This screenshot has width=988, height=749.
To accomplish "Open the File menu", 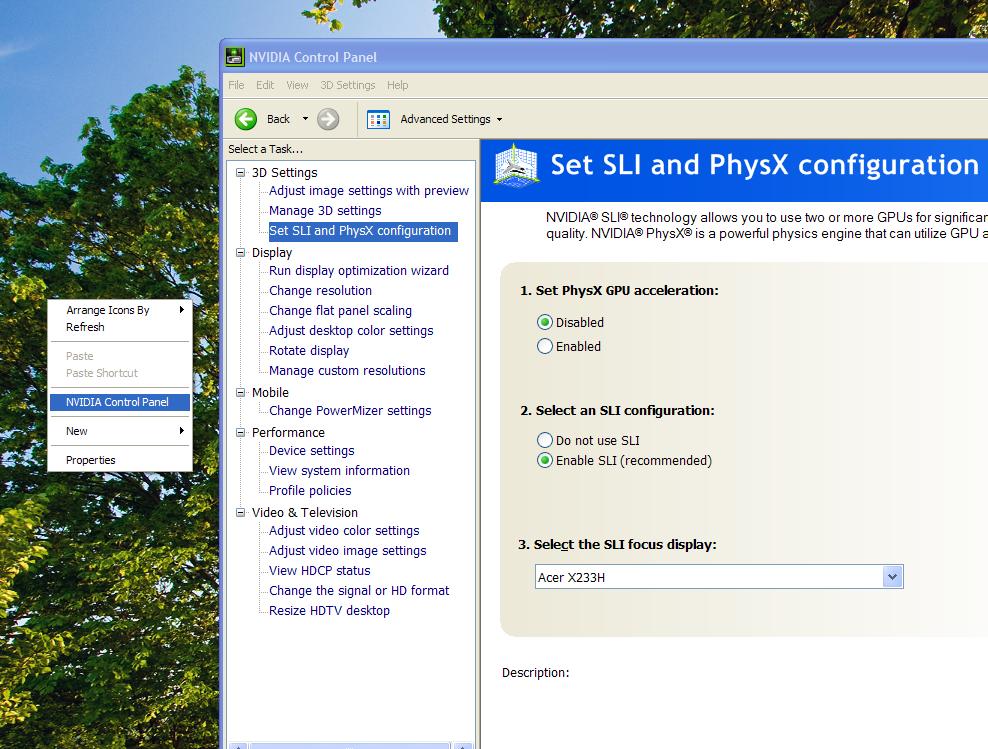I will coord(236,85).
